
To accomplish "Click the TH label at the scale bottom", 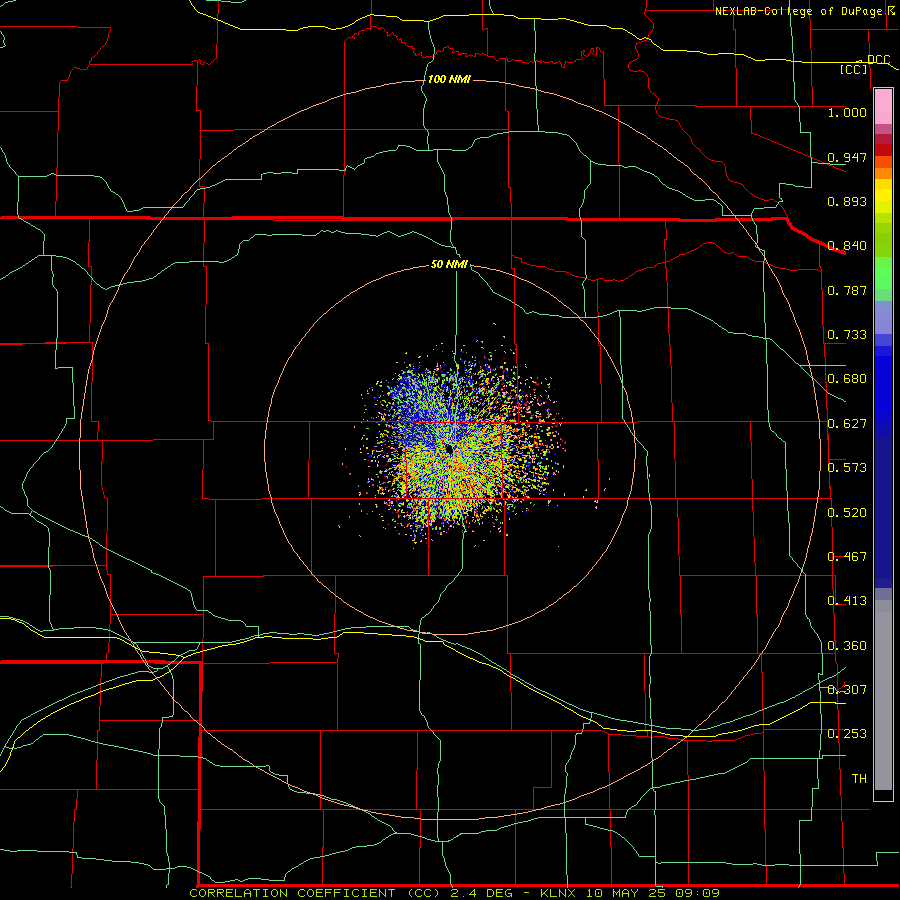I will point(859,779).
